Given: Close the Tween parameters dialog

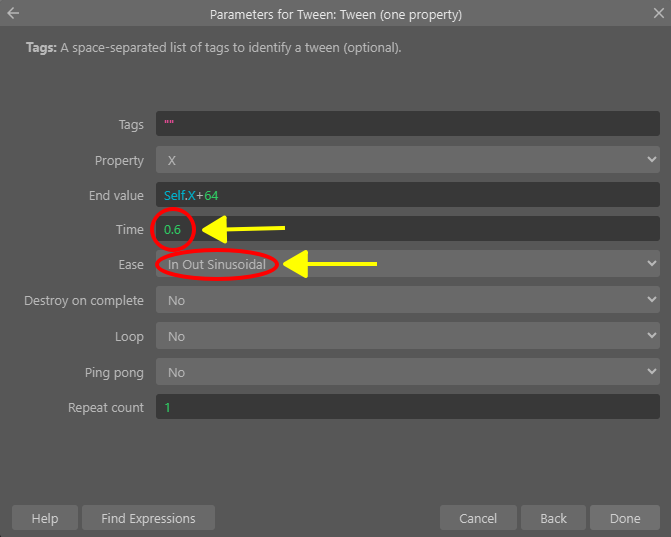Looking at the screenshot, I should click(659, 13).
